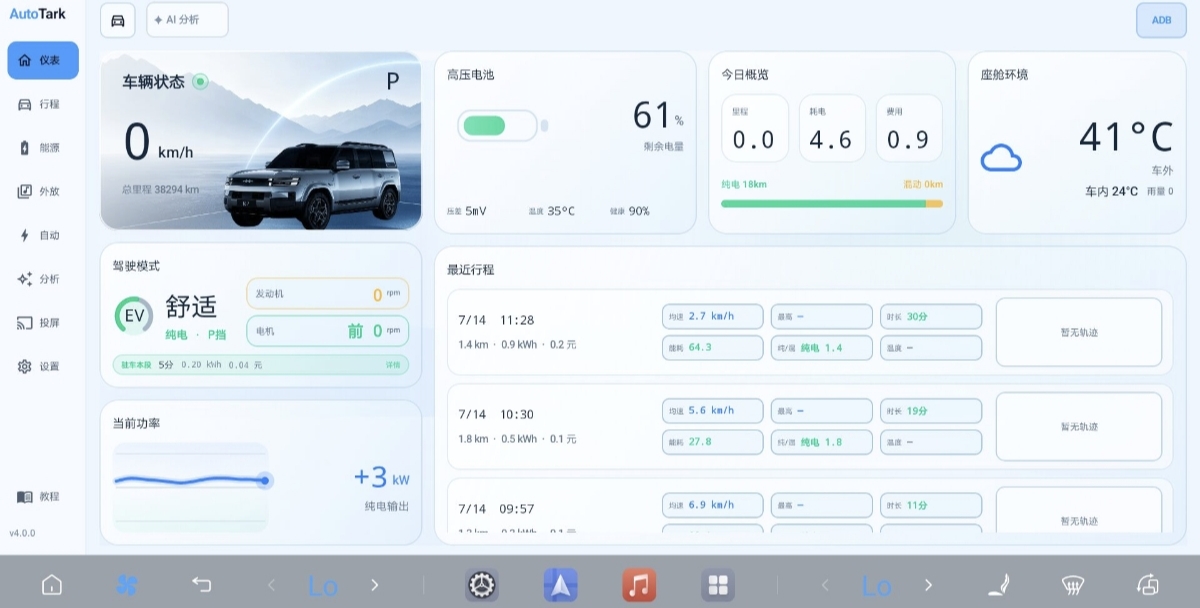Image resolution: width=1200 pixels, height=608 pixels.
Task: Click the 耗电 4.6 tile in 今日概览
Action: tap(831, 128)
